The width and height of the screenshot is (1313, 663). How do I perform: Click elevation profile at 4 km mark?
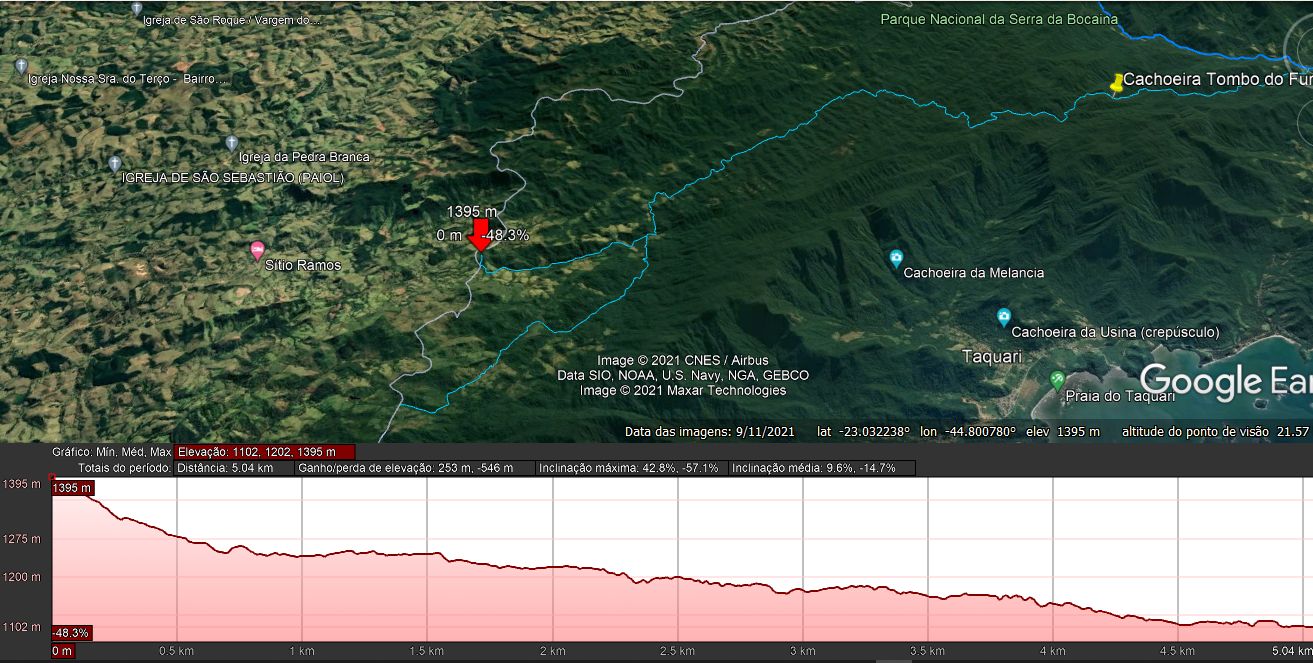click(1052, 605)
